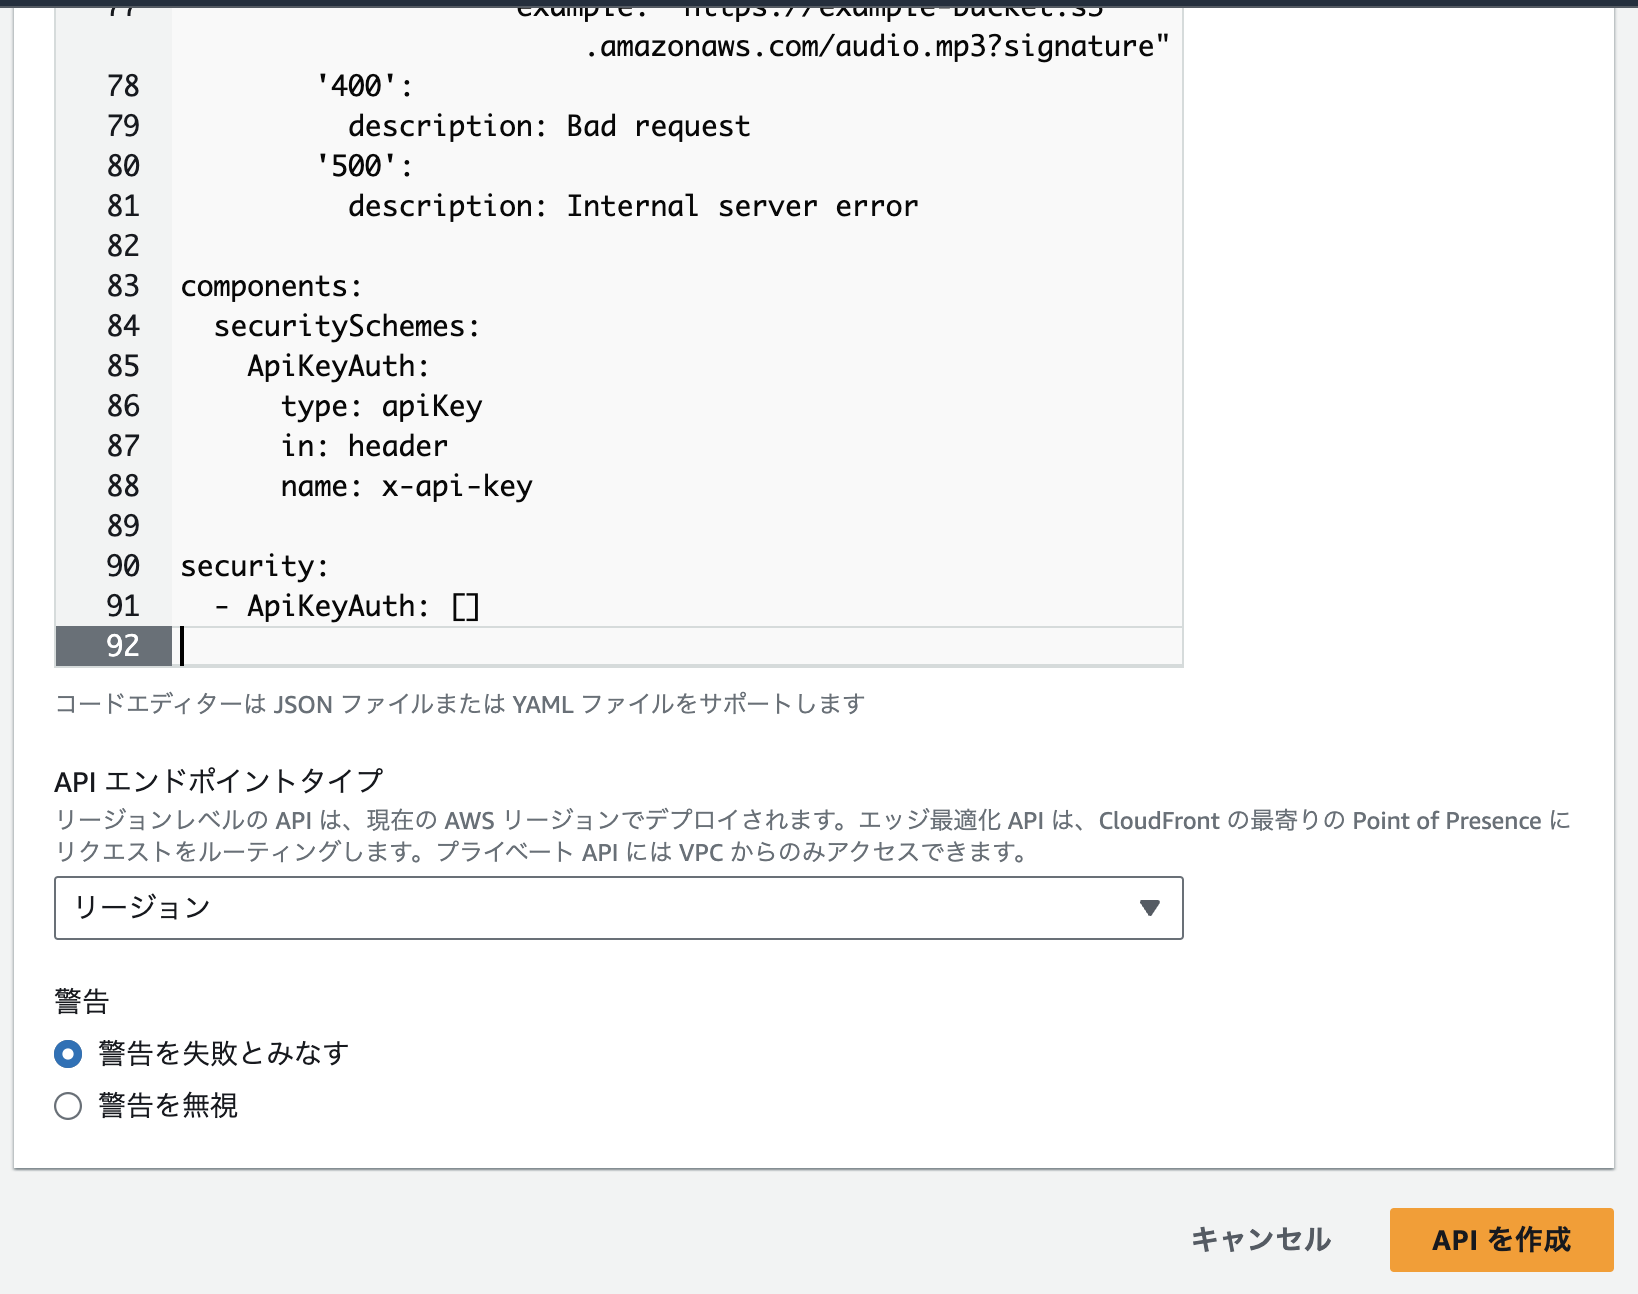Click 'description: Bad request' on line 79
1638x1294 pixels.
point(549,126)
